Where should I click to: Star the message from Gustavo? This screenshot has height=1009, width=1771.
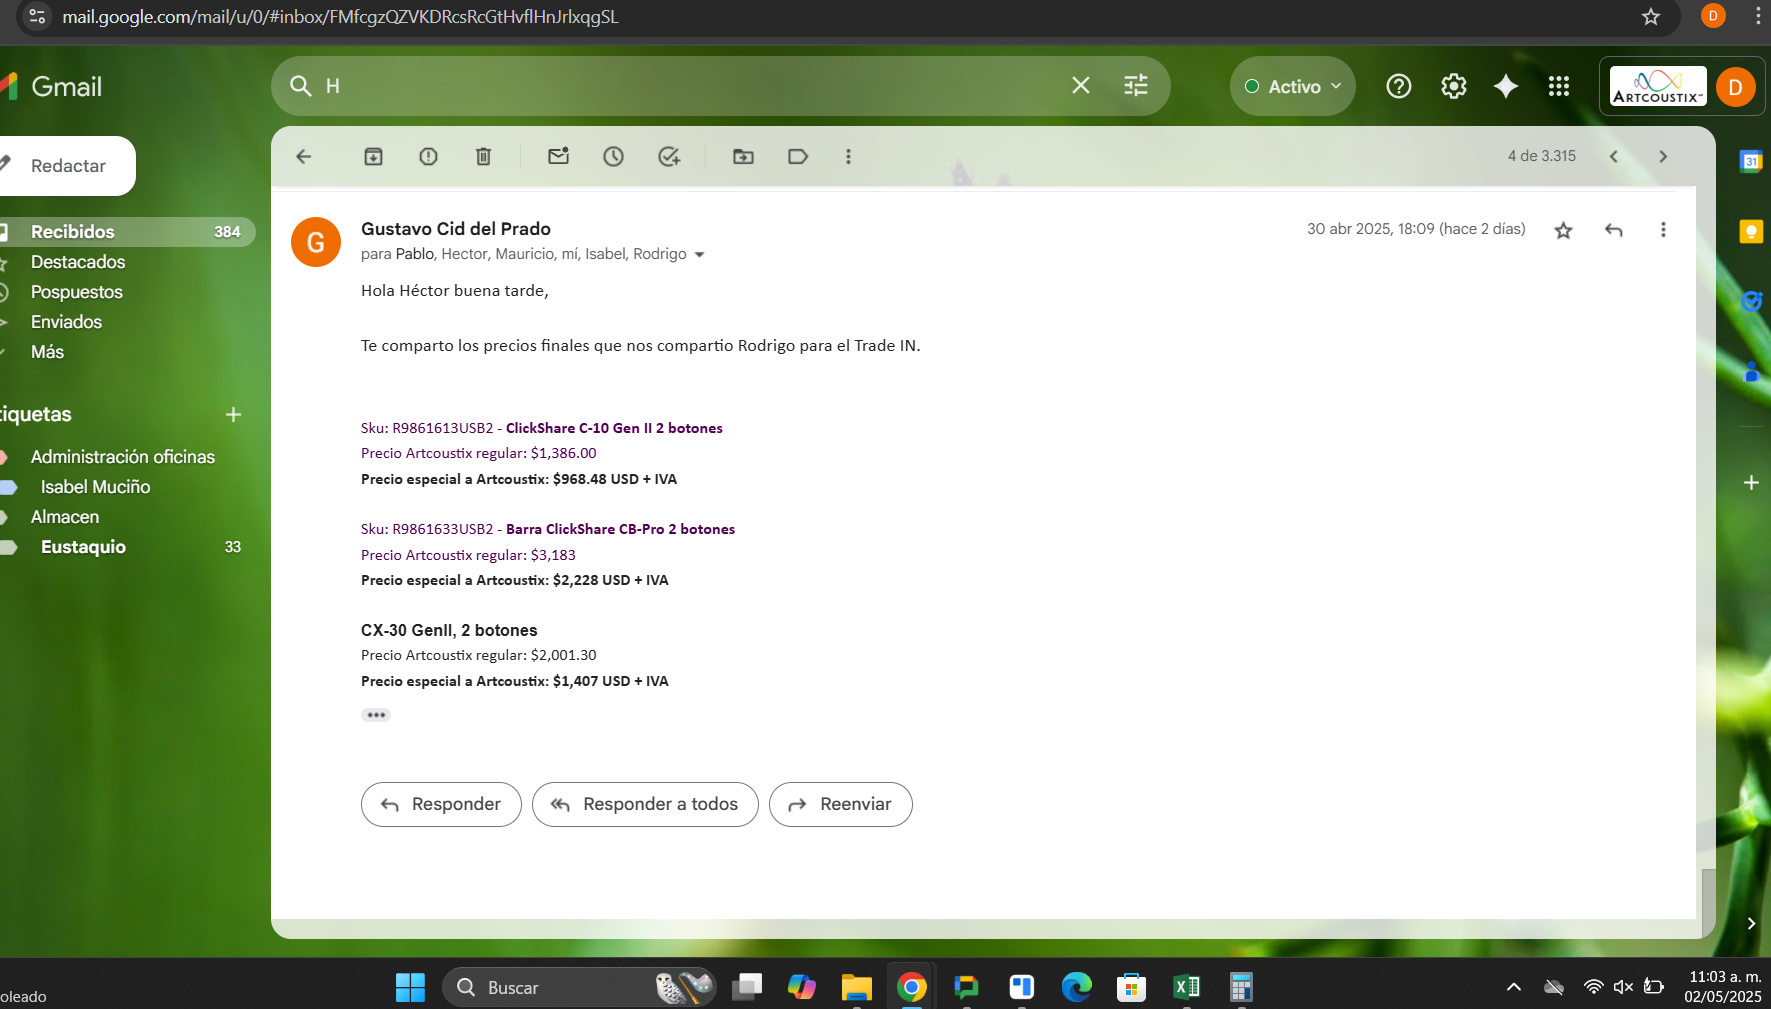click(x=1563, y=230)
